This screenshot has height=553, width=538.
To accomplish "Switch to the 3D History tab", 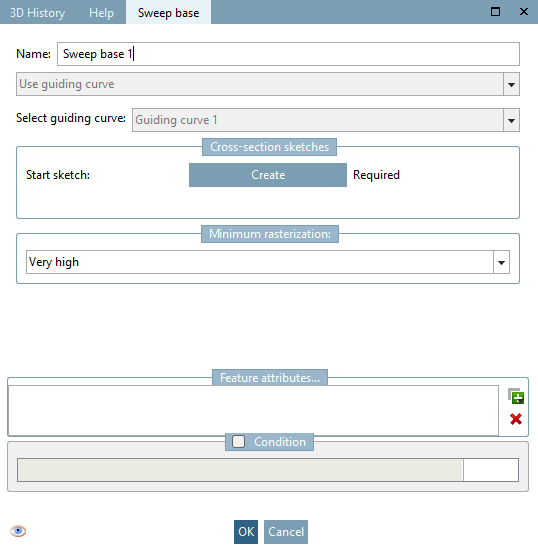I will [x=37, y=13].
